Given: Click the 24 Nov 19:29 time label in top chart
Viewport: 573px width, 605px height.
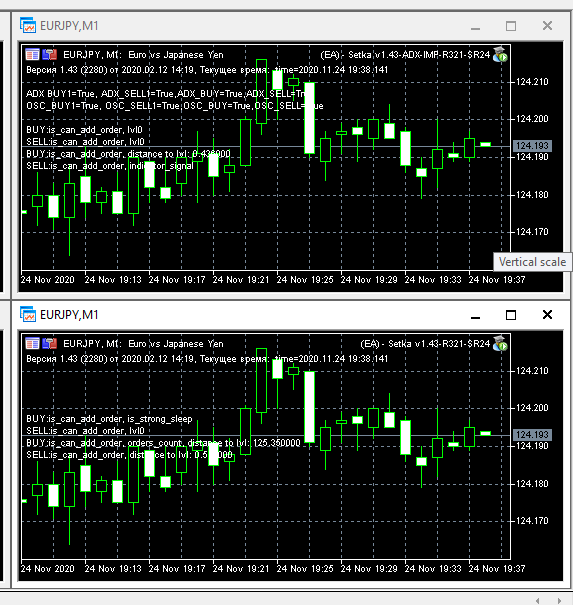Looking at the screenshot, I should pyautogui.click(x=369, y=280).
